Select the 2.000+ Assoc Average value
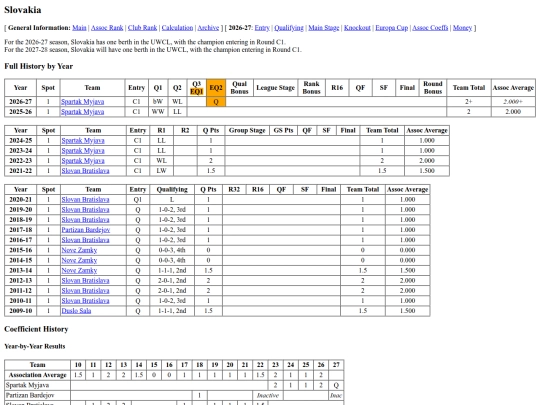Screen dimensions: 540x405 513,102
